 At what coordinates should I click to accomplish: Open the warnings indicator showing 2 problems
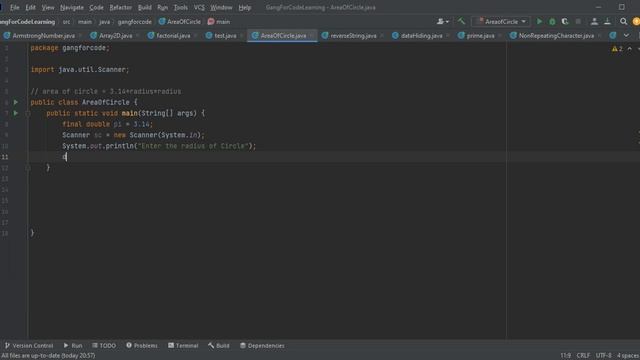(617, 49)
